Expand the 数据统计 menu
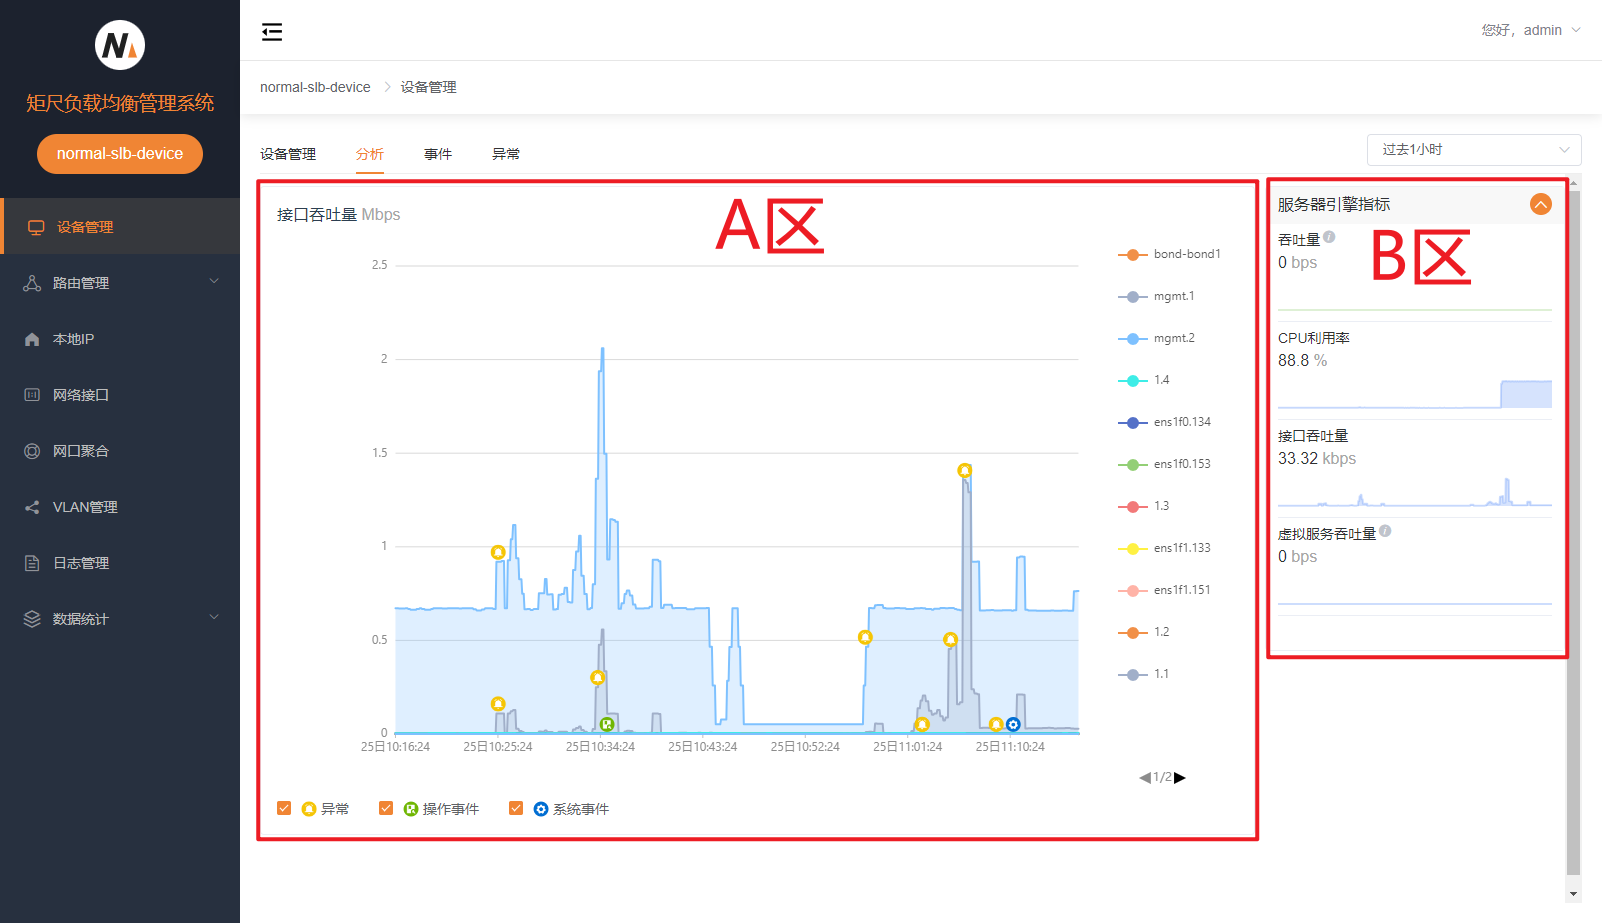Viewport: 1602px width, 923px height. click(120, 619)
